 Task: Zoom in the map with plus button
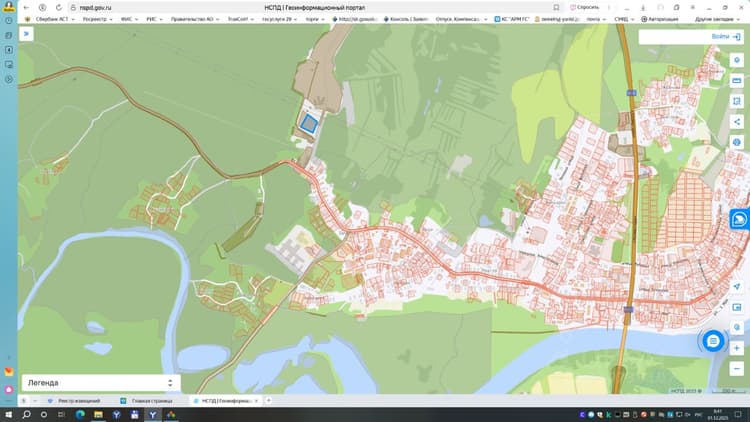point(737,348)
